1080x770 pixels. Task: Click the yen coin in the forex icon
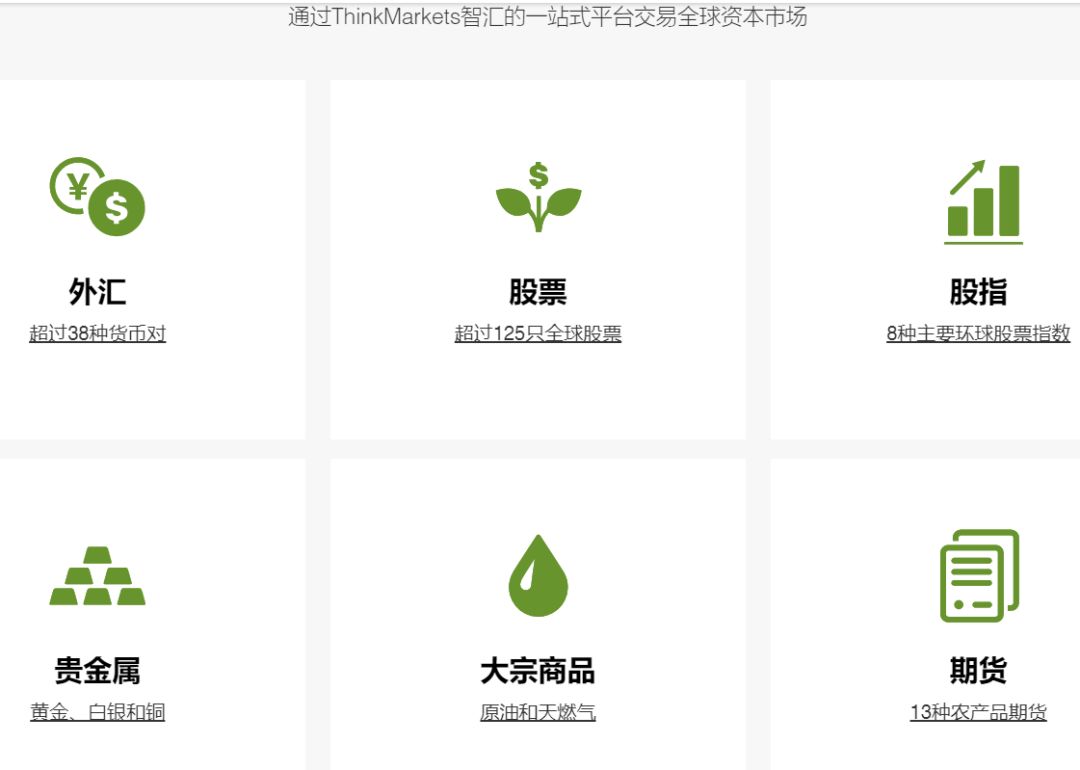[x=74, y=184]
